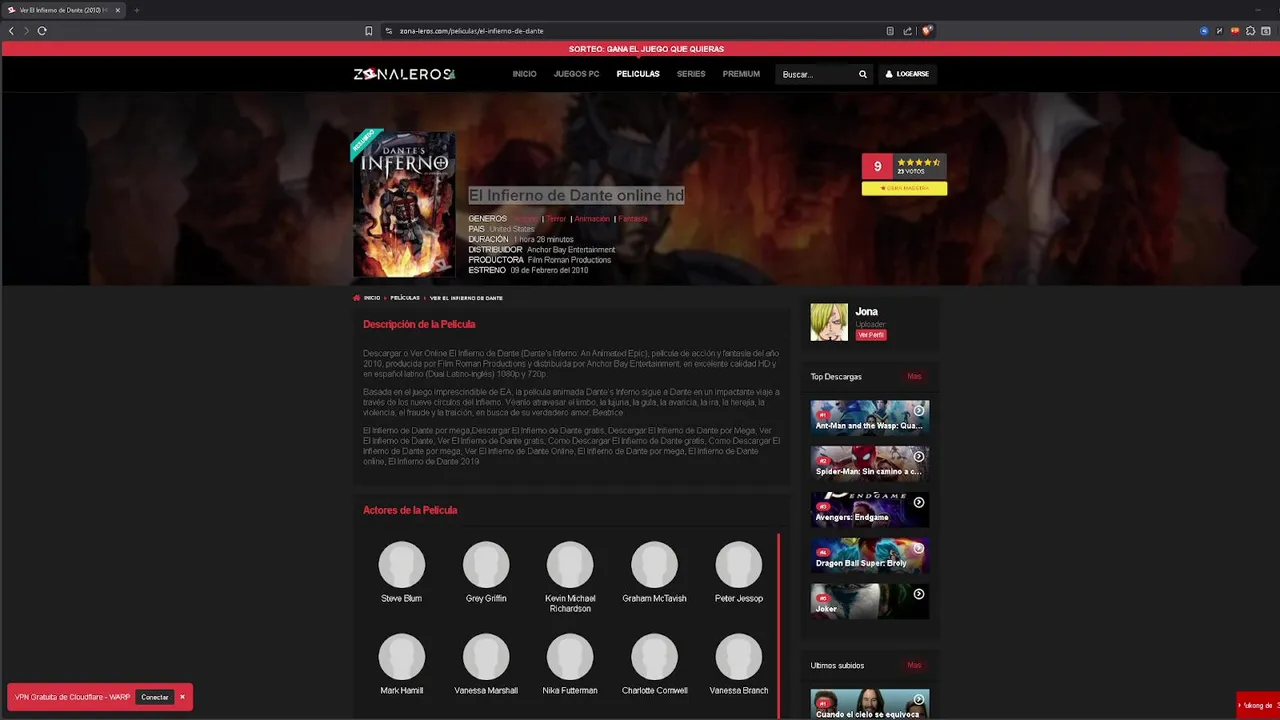Open PELICULAS menu item
This screenshot has width=1280, height=720.
(638, 74)
